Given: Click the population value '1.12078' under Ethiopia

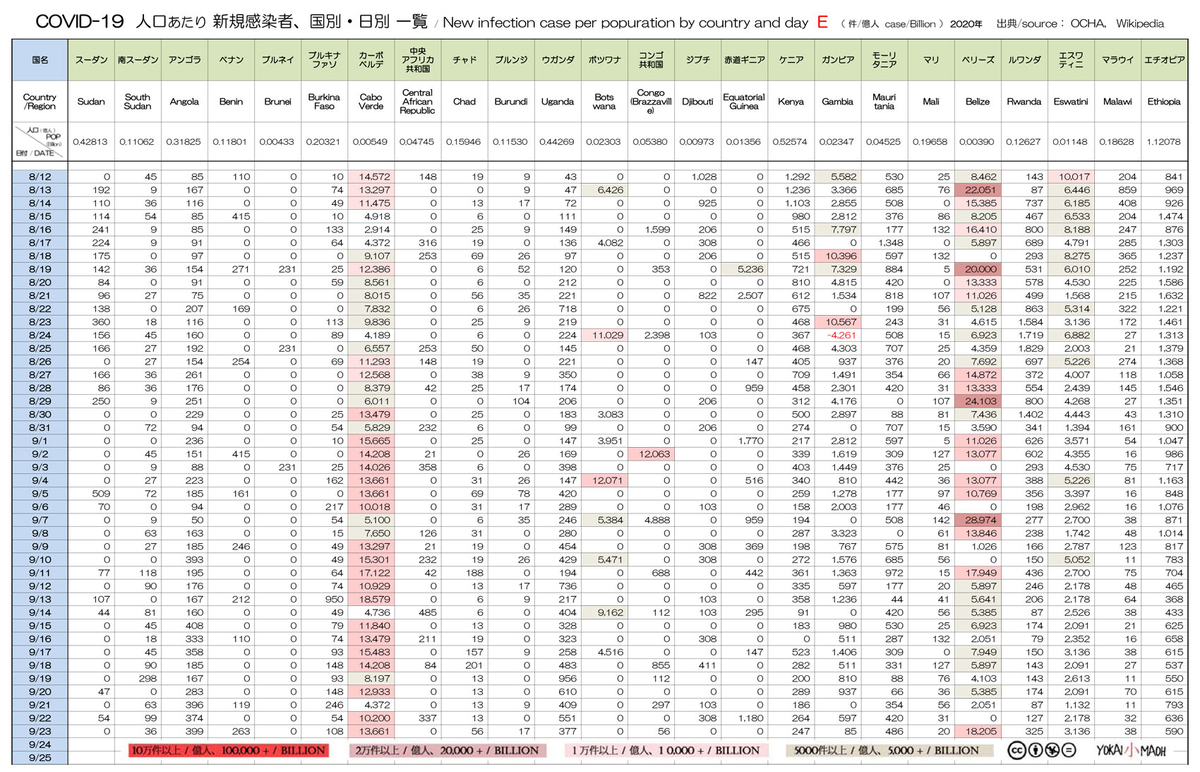Looking at the screenshot, I should (x=1164, y=140).
